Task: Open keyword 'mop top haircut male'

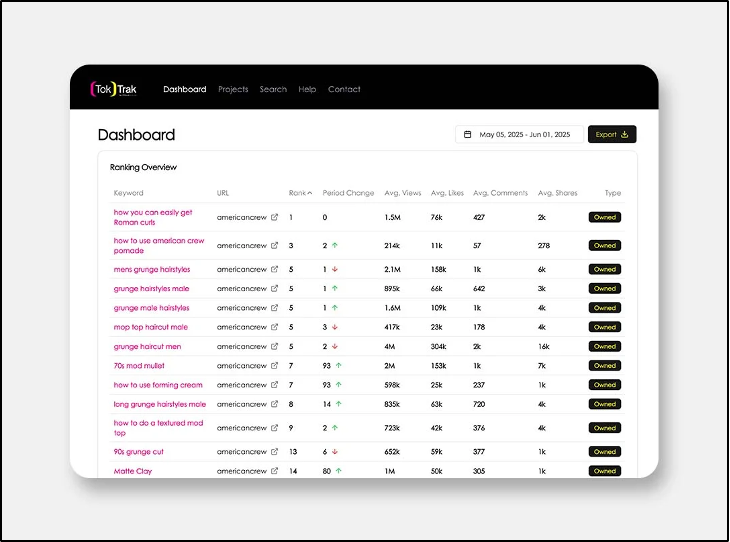Action: click(x=150, y=327)
